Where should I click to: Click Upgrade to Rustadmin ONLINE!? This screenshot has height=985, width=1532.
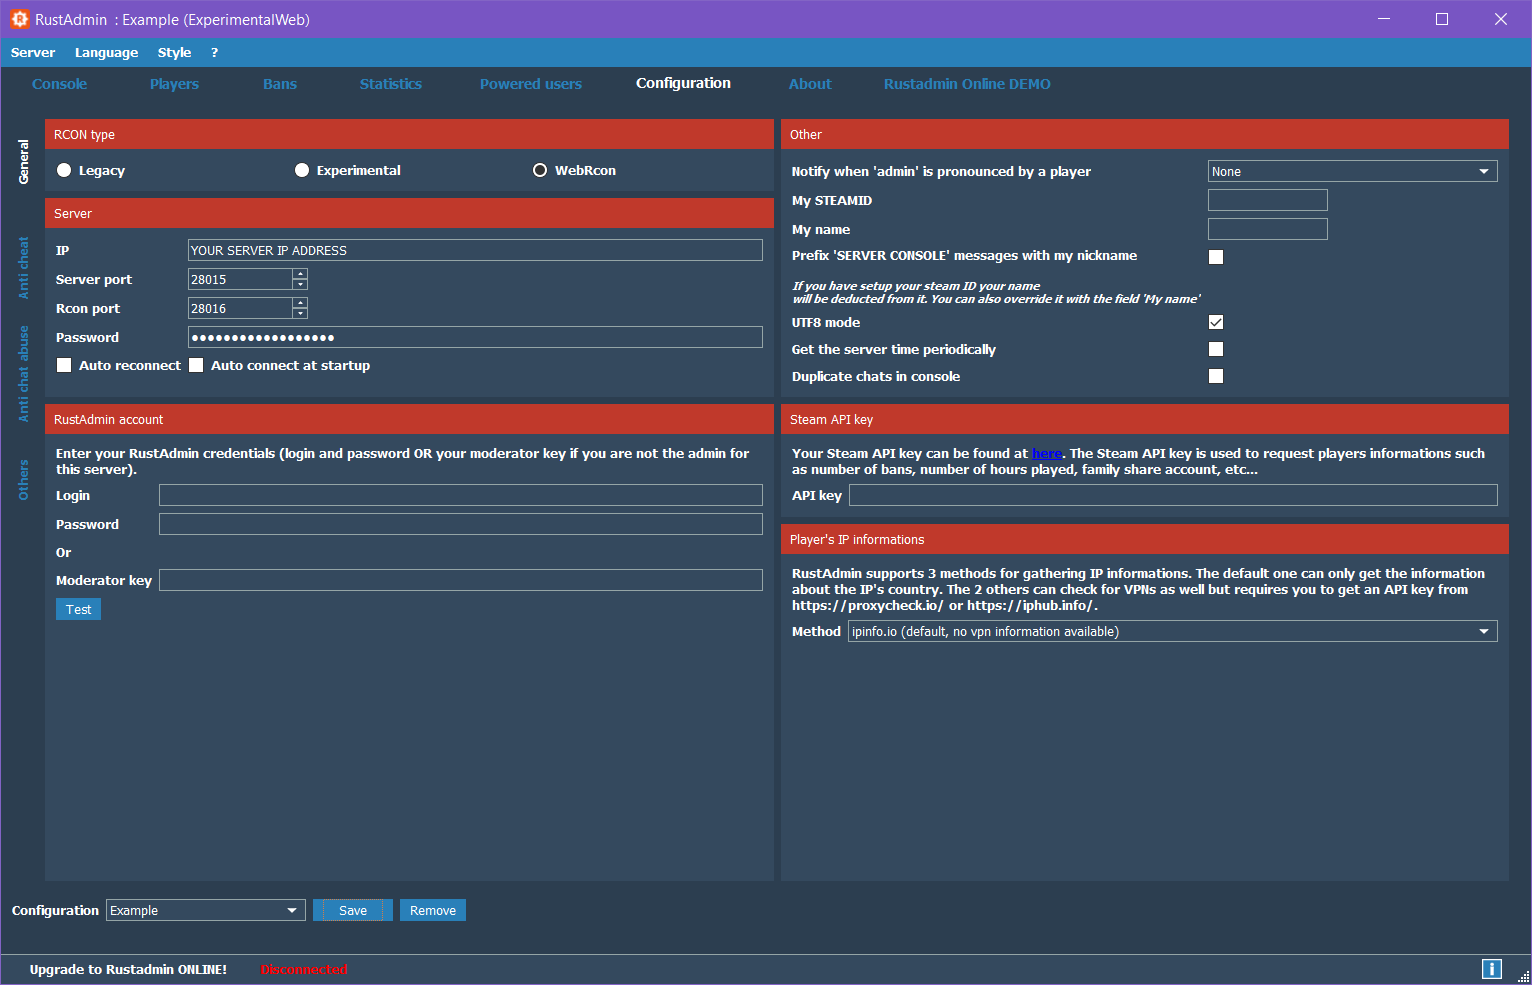pos(128,969)
